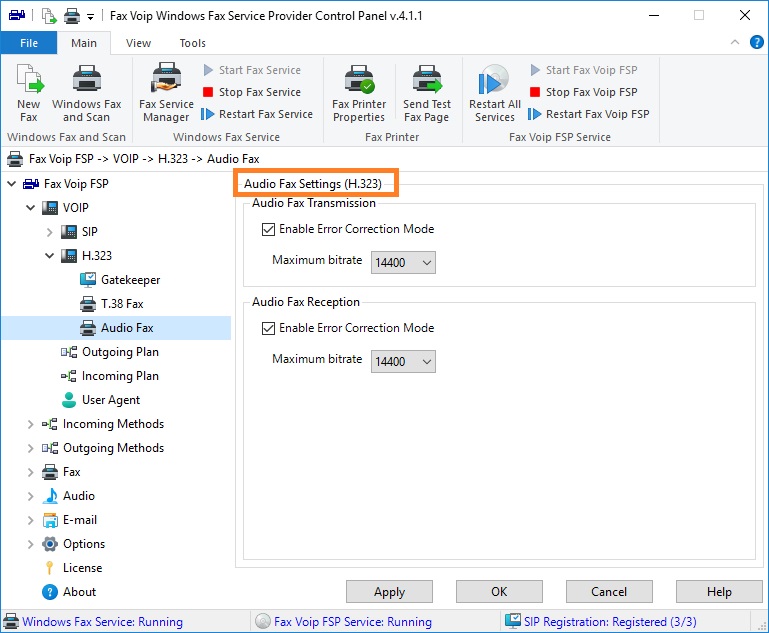
Task: Select E-mail item in tree
Action: [69, 520]
